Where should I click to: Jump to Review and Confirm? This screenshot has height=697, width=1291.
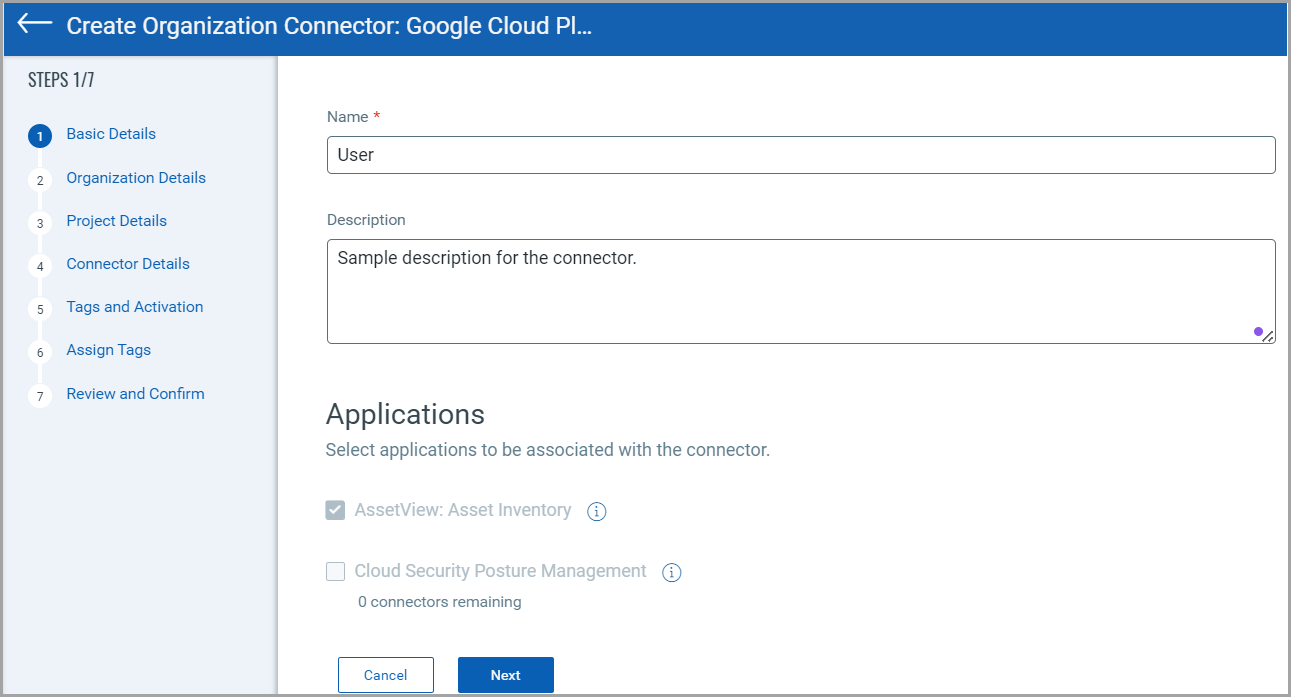click(x=135, y=394)
